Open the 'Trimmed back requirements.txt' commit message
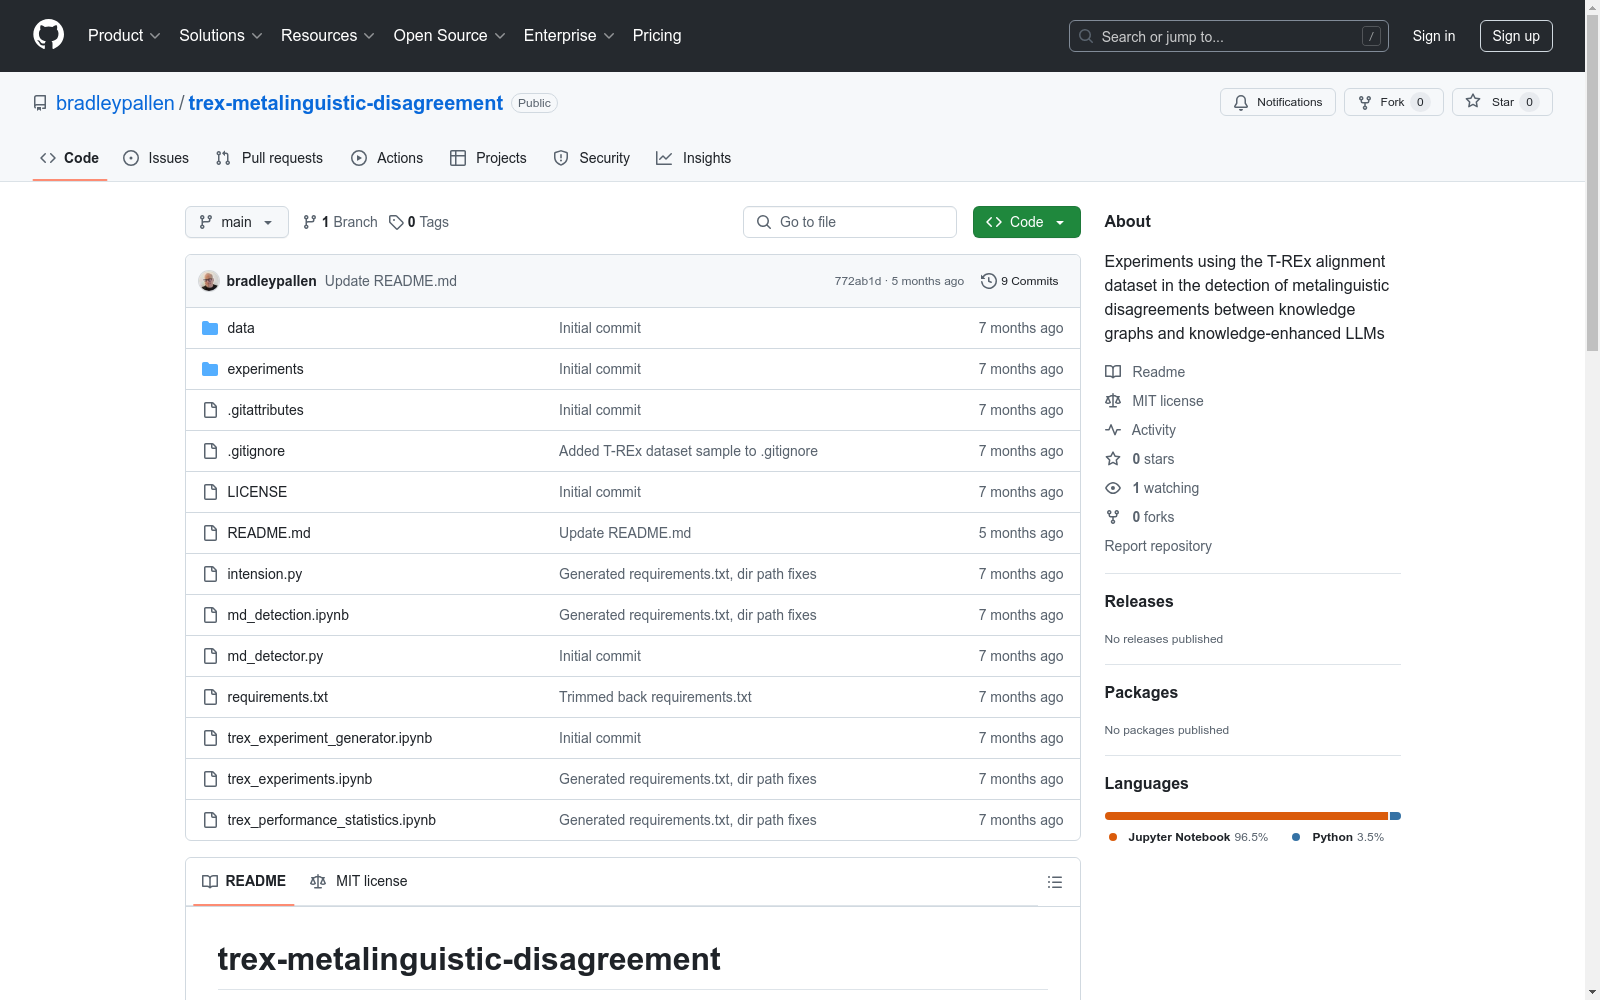 pos(655,697)
